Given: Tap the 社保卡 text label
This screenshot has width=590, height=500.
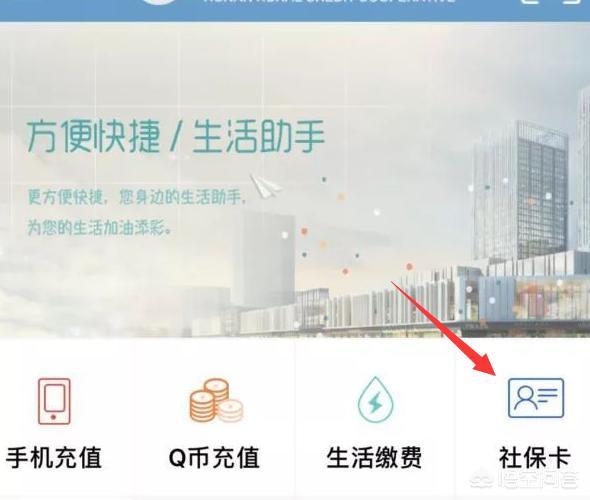Looking at the screenshot, I should tap(535, 458).
